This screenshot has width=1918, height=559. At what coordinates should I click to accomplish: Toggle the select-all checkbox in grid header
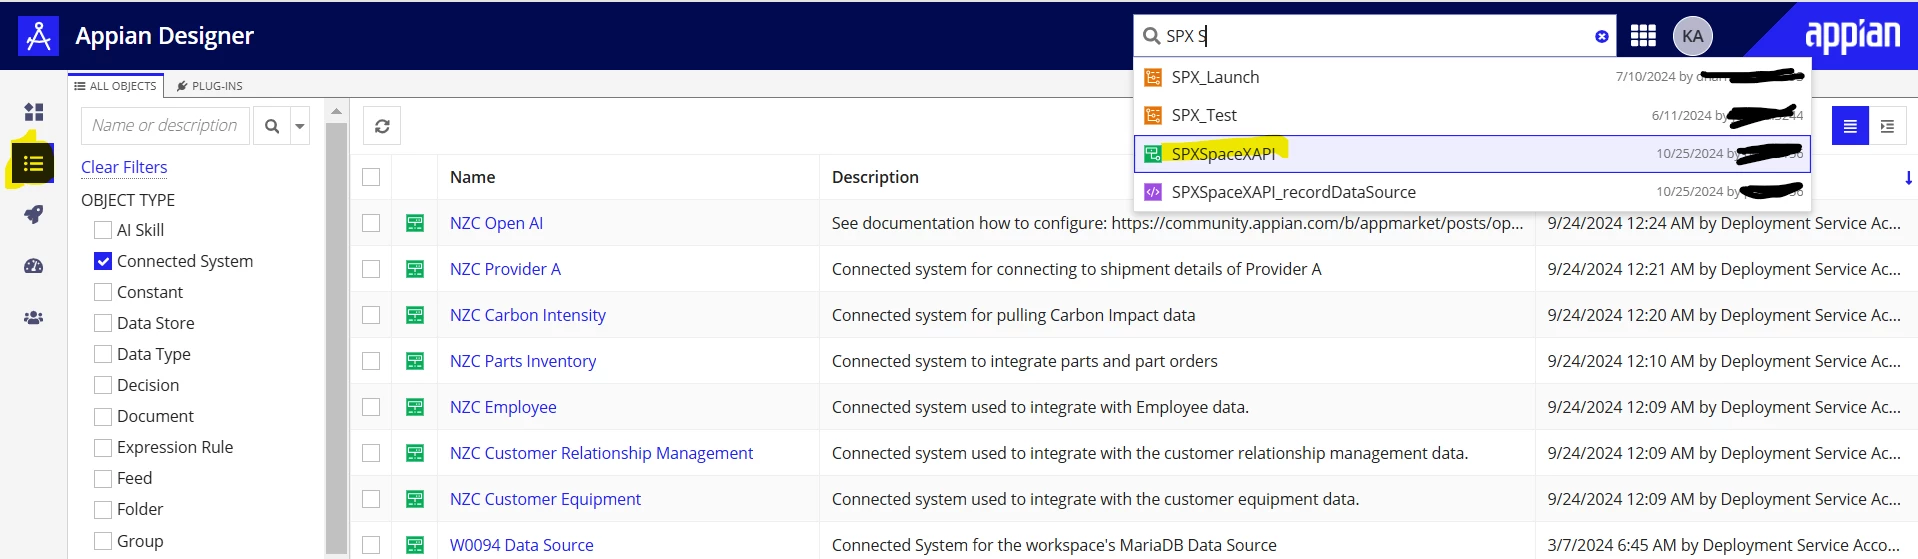(x=371, y=177)
